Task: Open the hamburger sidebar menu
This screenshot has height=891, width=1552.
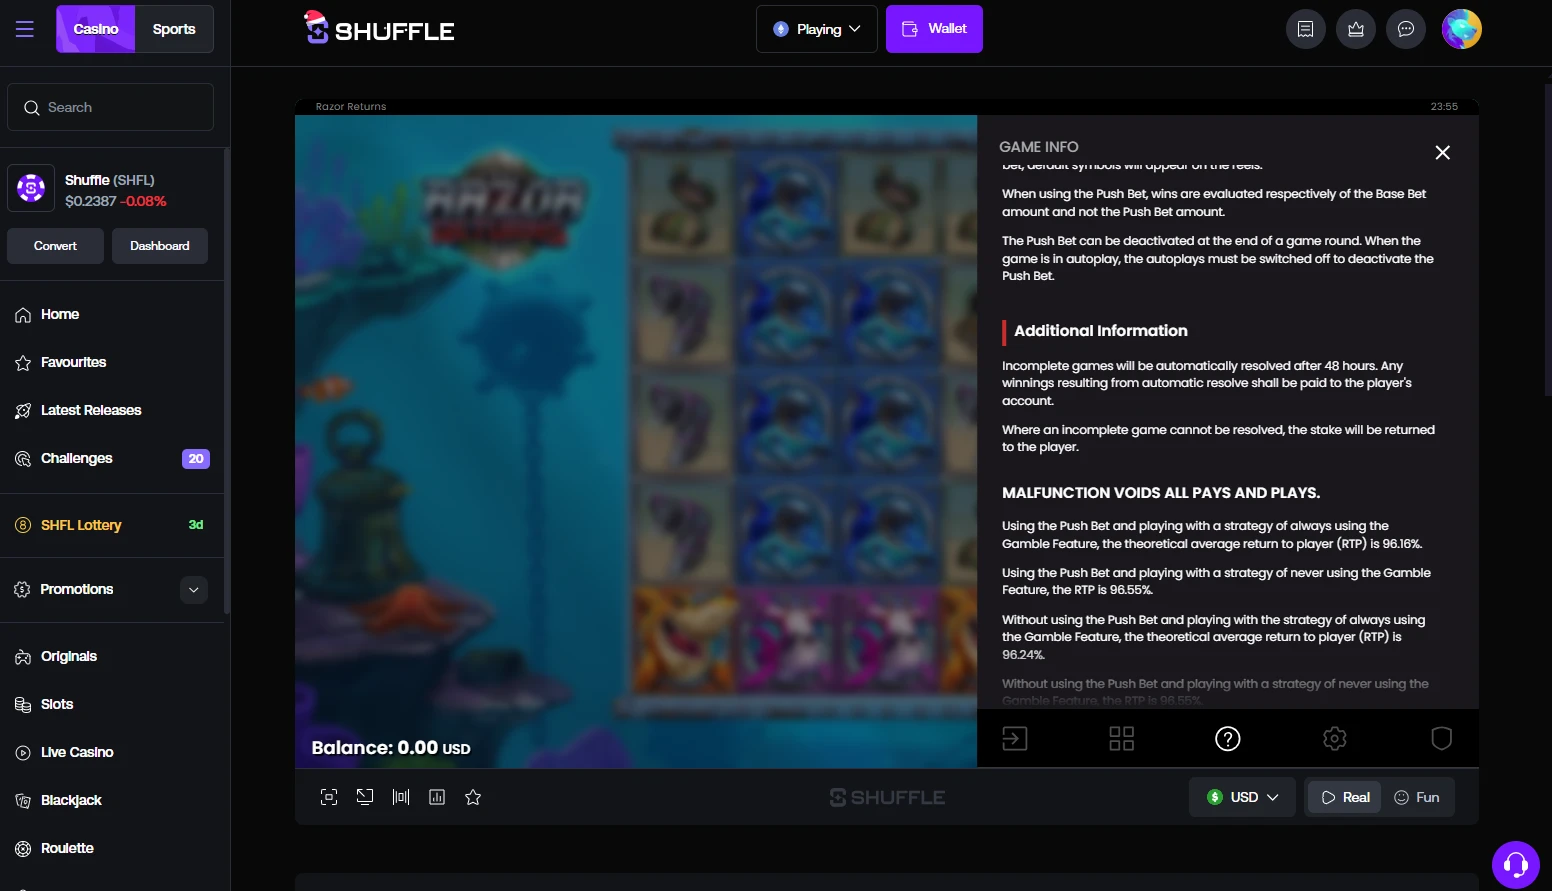Action: tap(25, 29)
